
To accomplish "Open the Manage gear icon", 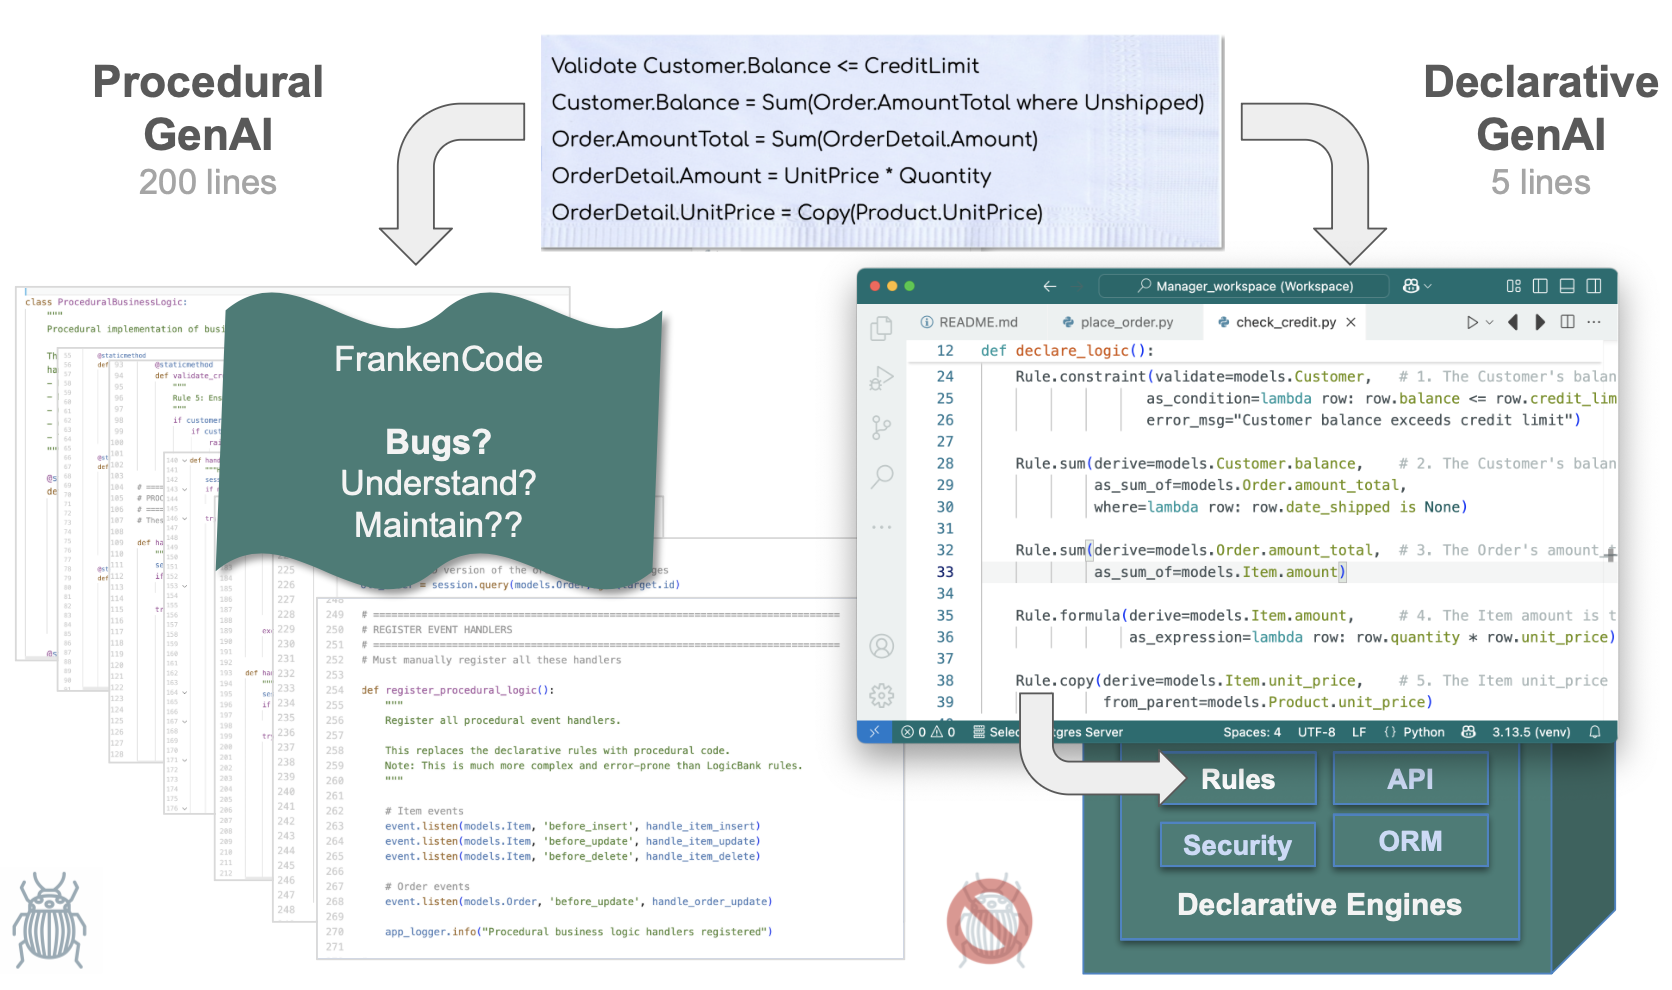I will point(881,696).
